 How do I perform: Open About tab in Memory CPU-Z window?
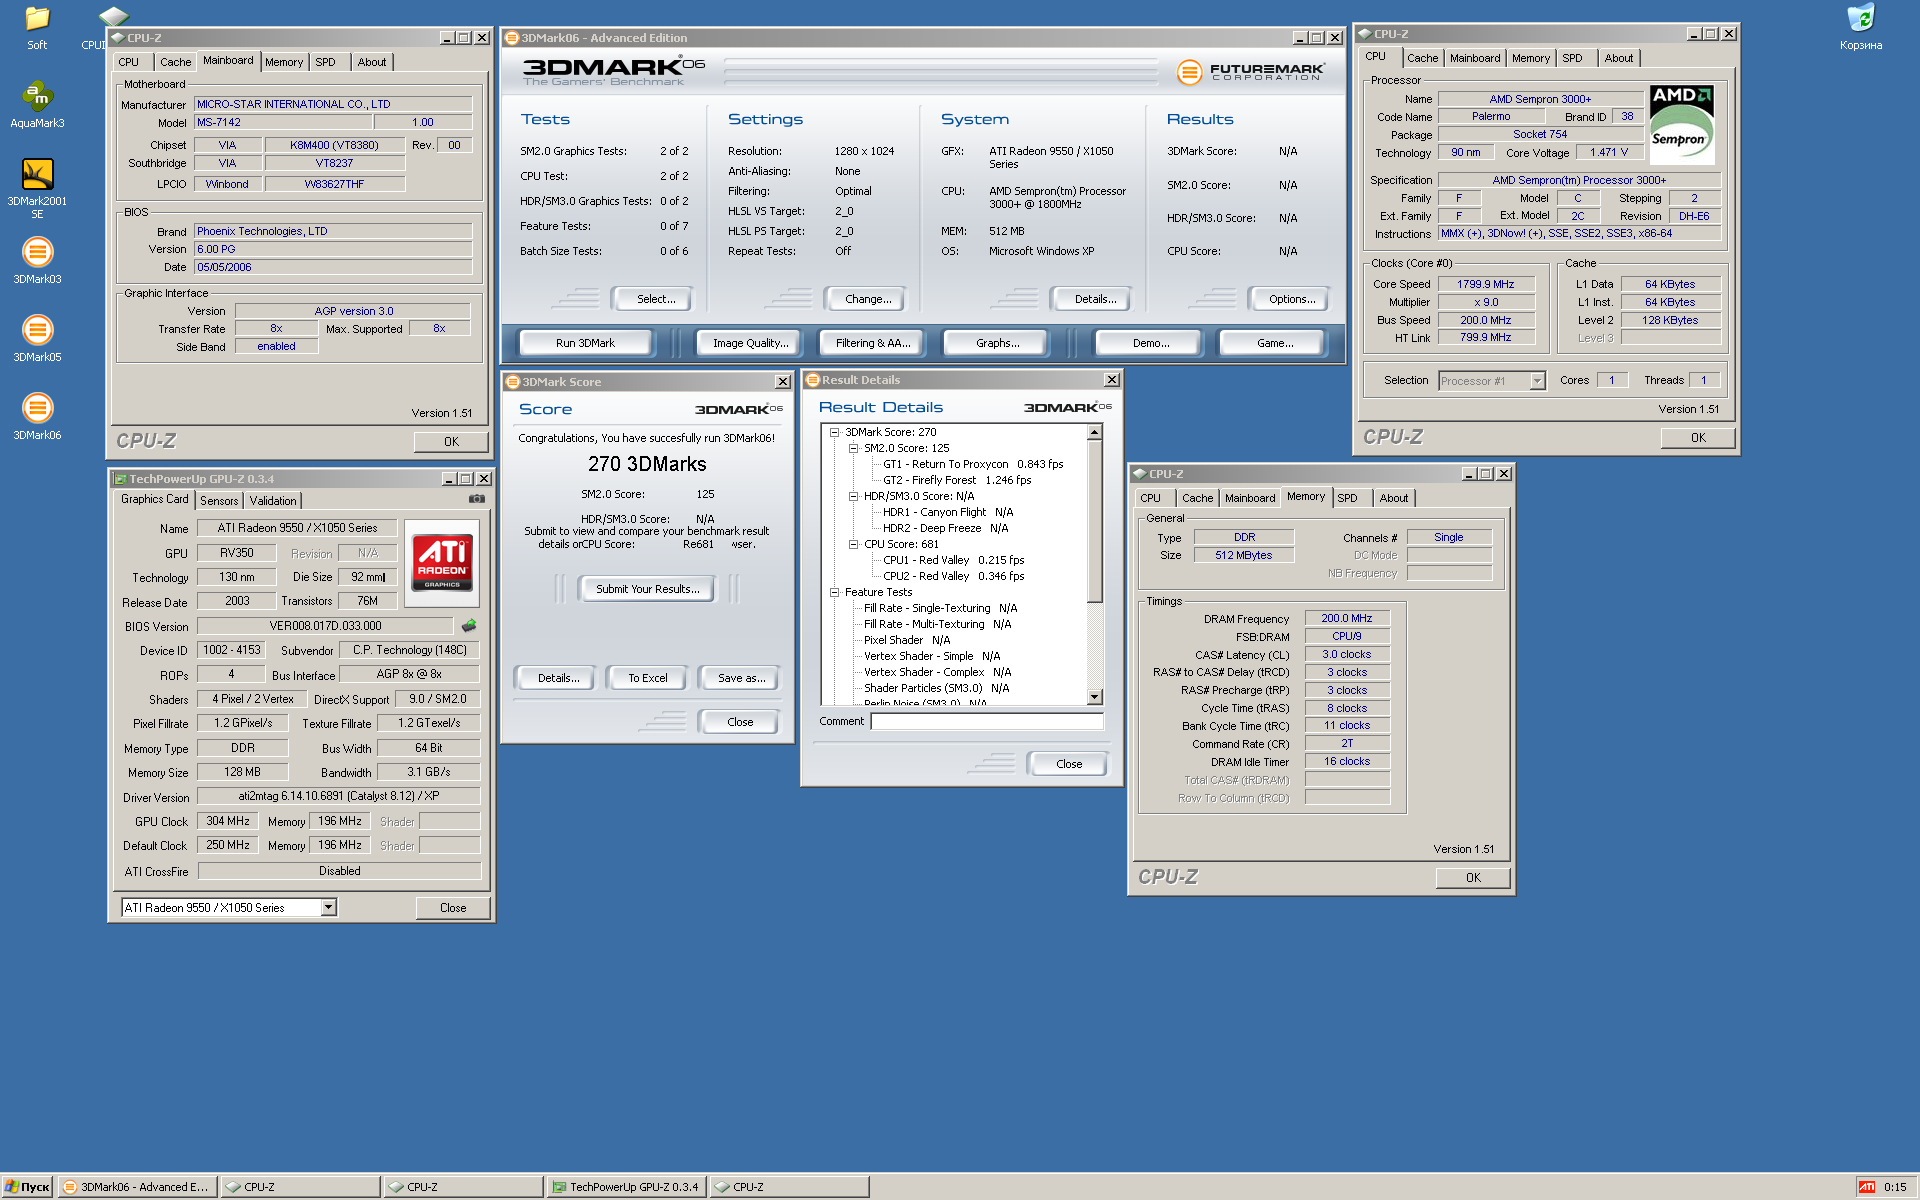1394,498
